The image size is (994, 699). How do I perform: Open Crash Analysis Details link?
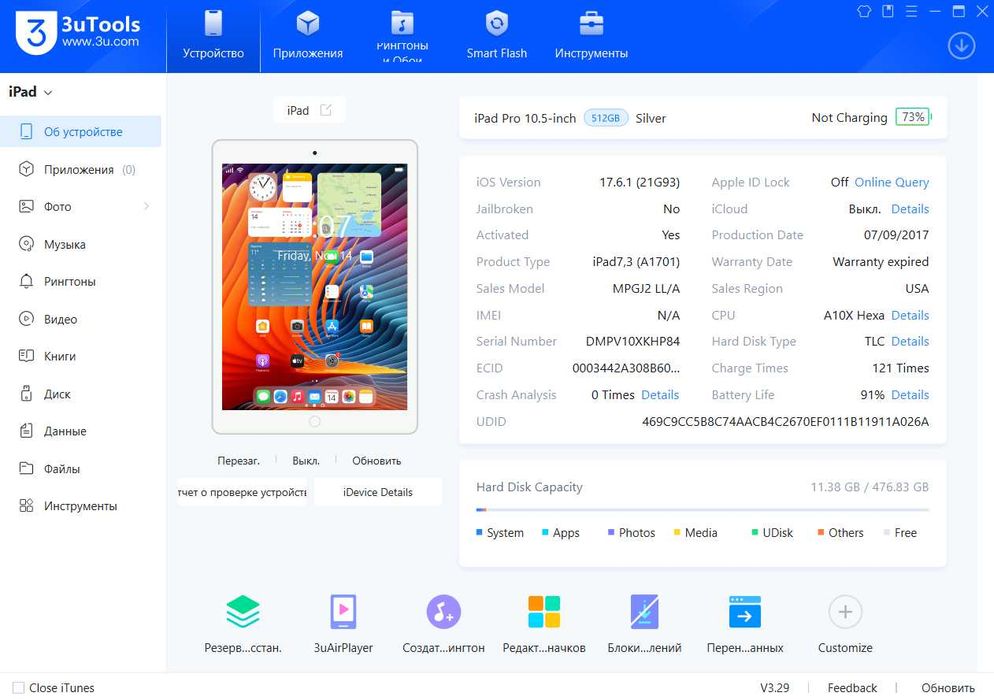pyautogui.click(x=660, y=395)
